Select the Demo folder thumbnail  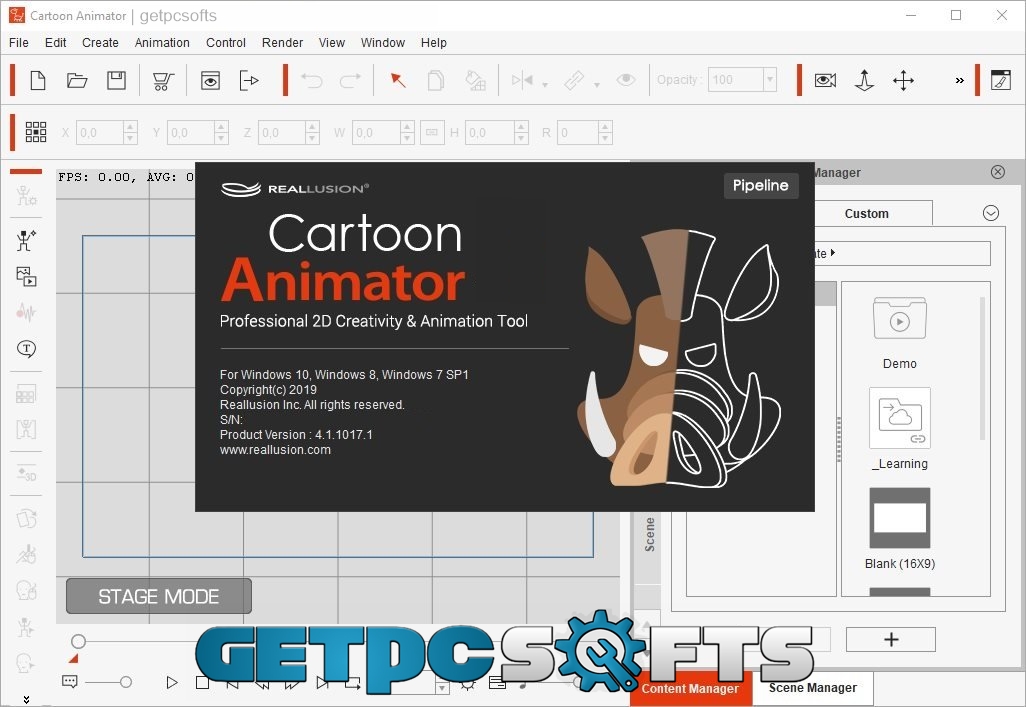click(900, 319)
